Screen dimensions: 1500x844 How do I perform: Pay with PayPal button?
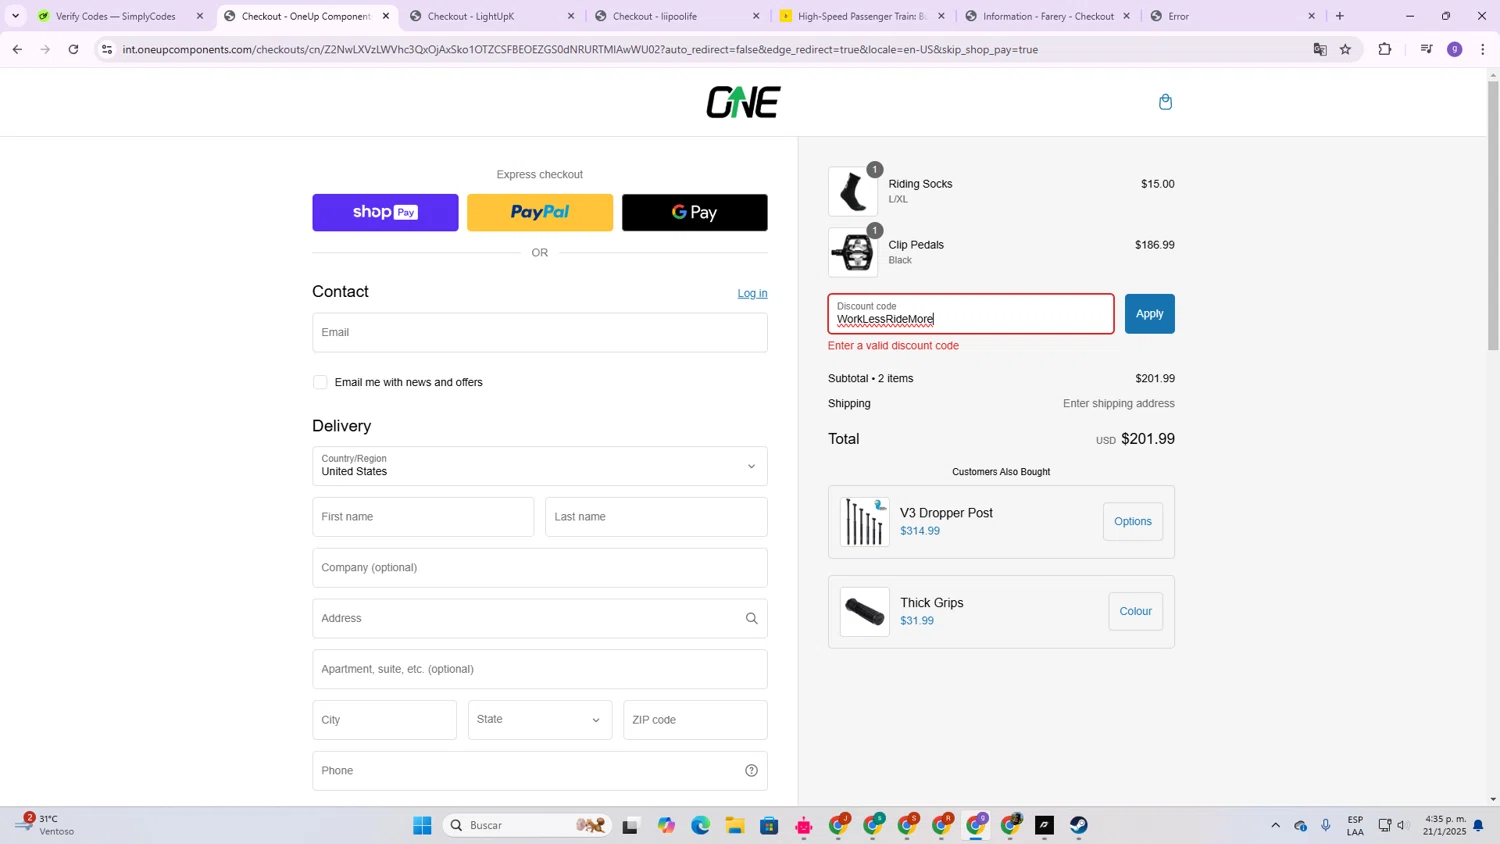click(x=540, y=213)
